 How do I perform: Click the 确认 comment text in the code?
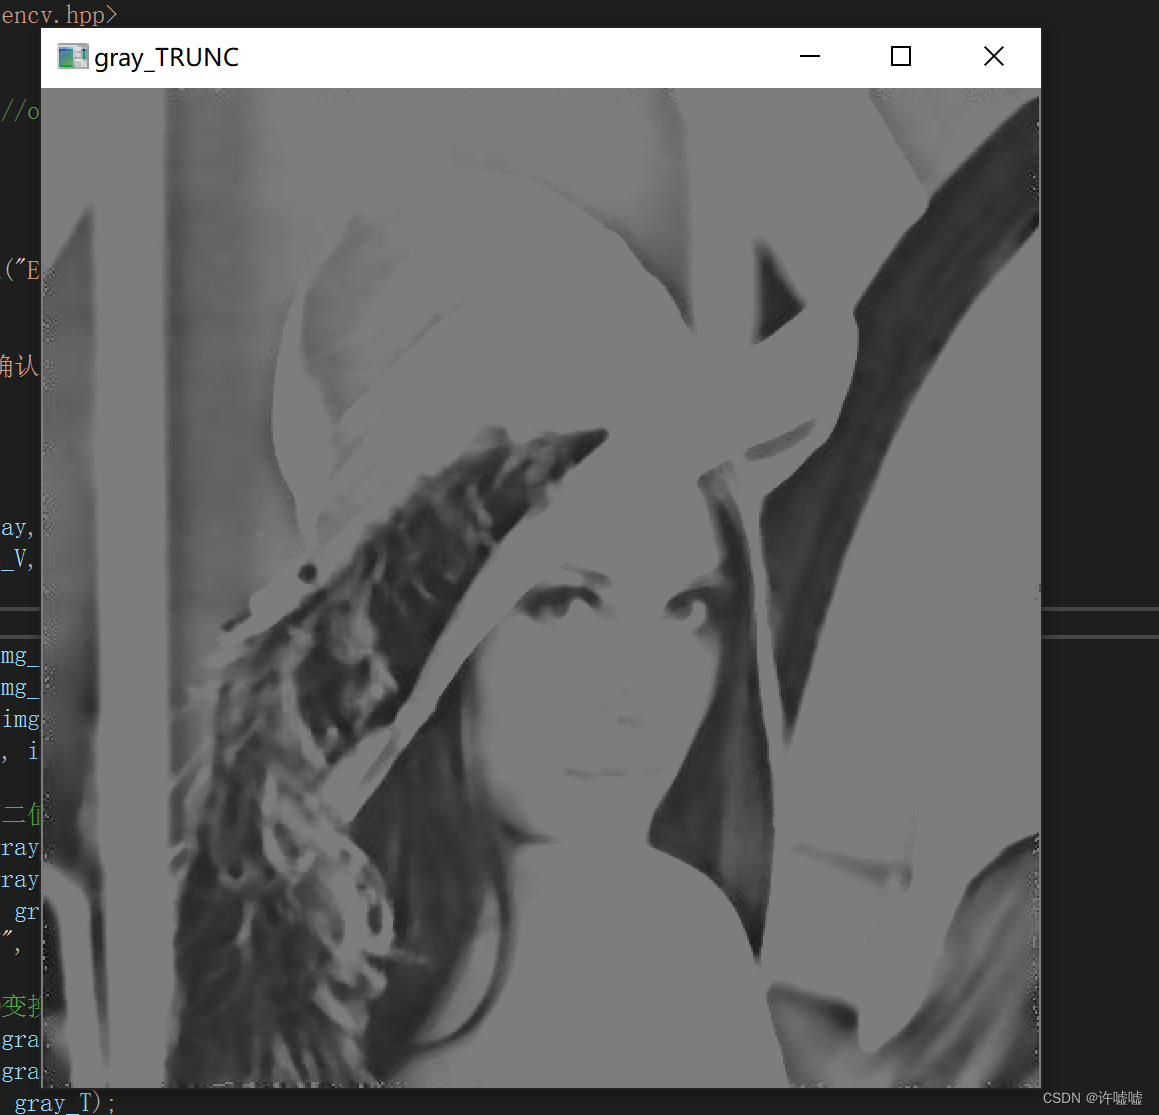tap(20, 366)
